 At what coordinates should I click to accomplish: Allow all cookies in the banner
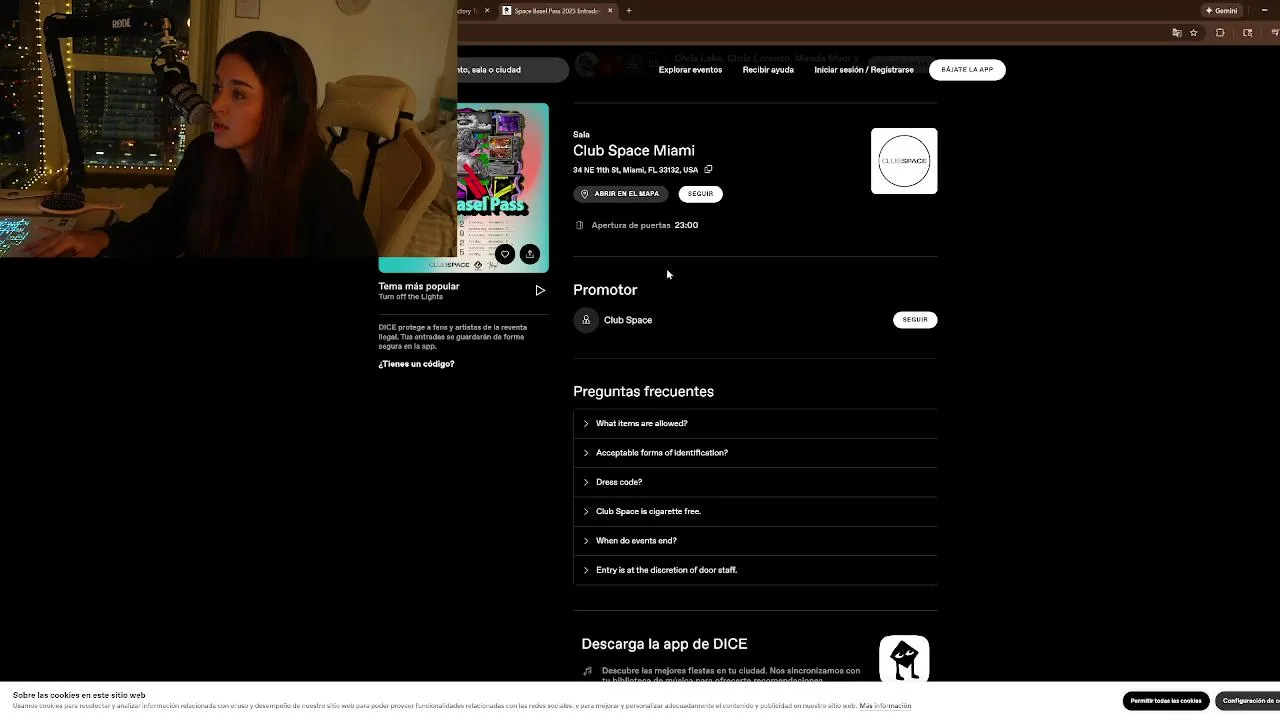[x=1166, y=701]
